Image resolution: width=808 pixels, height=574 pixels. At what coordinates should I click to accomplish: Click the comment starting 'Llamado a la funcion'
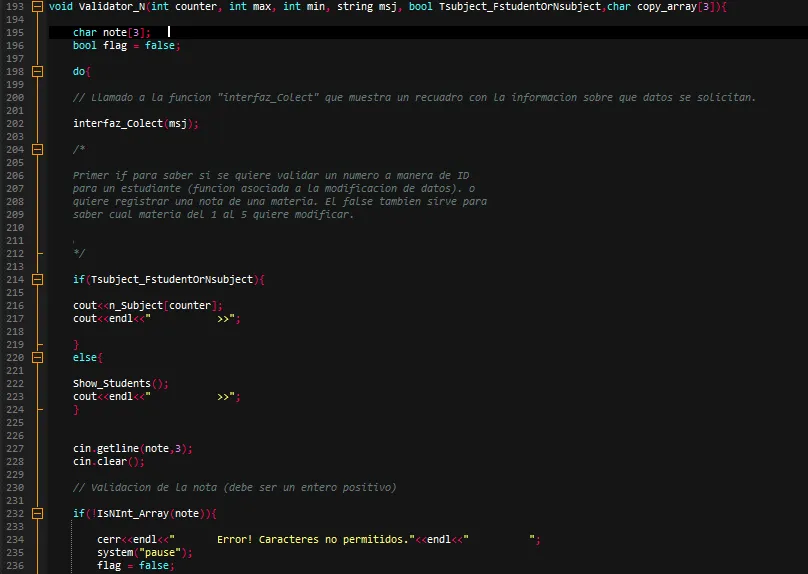click(414, 98)
